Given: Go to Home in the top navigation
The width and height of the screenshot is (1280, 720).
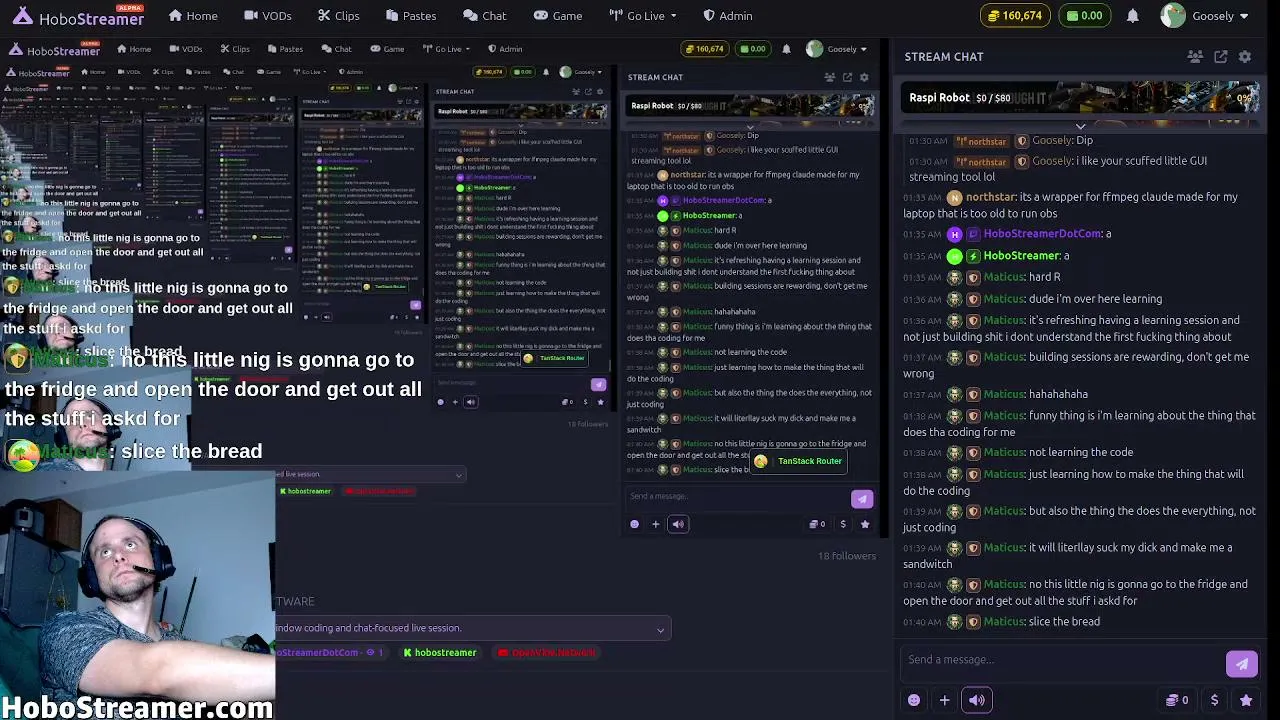Looking at the screenshot, I should pyautogui.click(x=193, y=16).
